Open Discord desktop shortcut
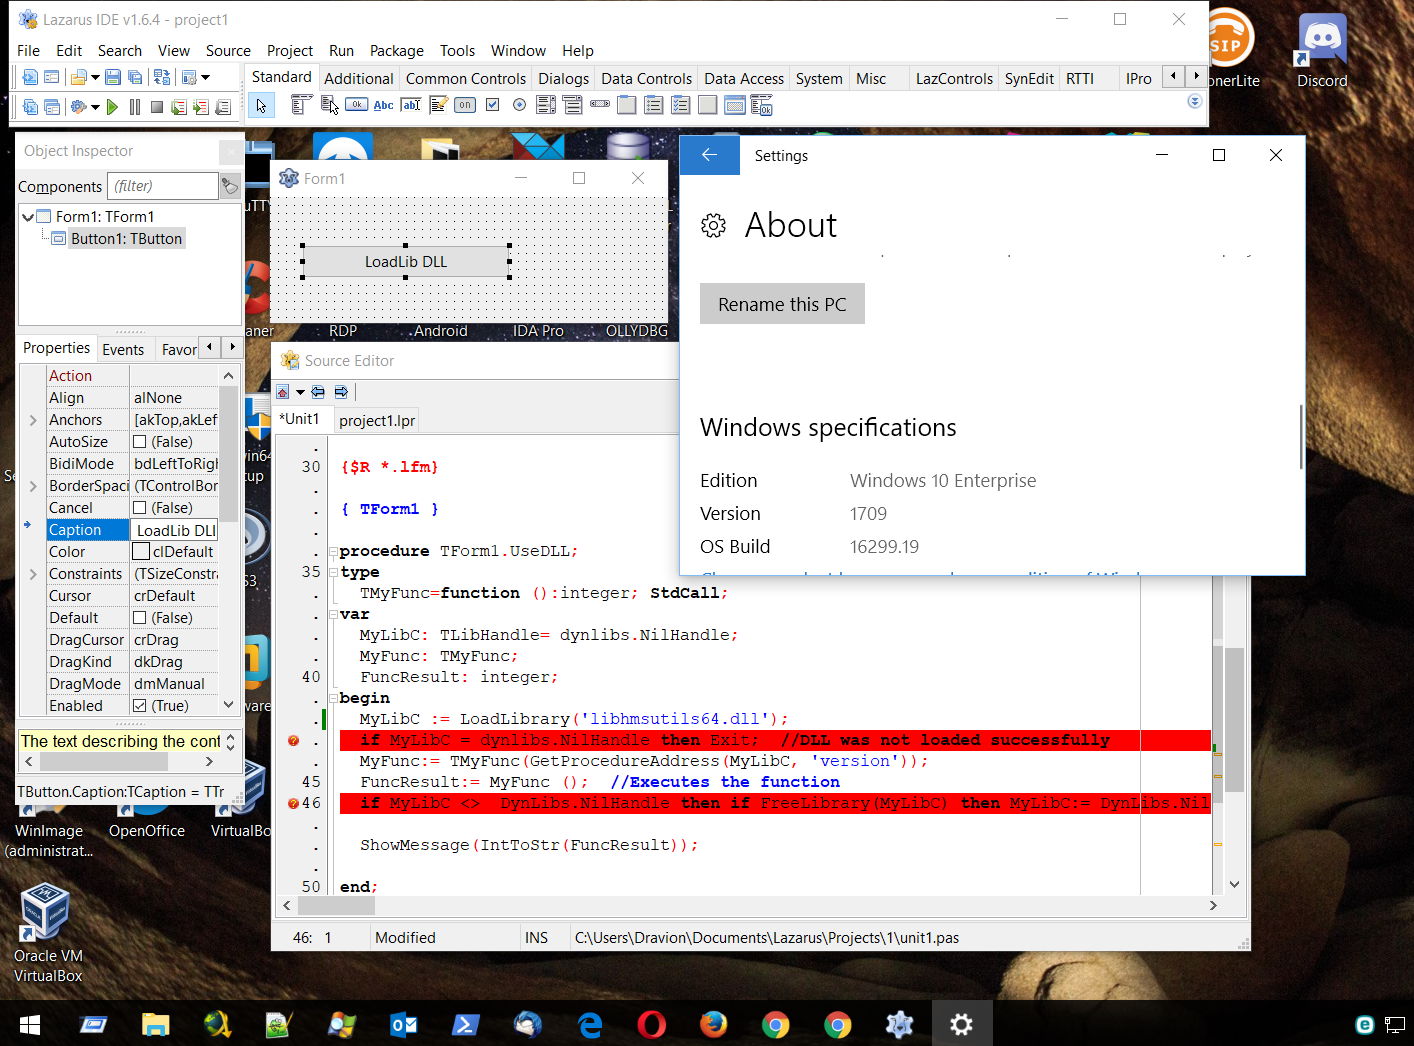 tap(1322, 50)
